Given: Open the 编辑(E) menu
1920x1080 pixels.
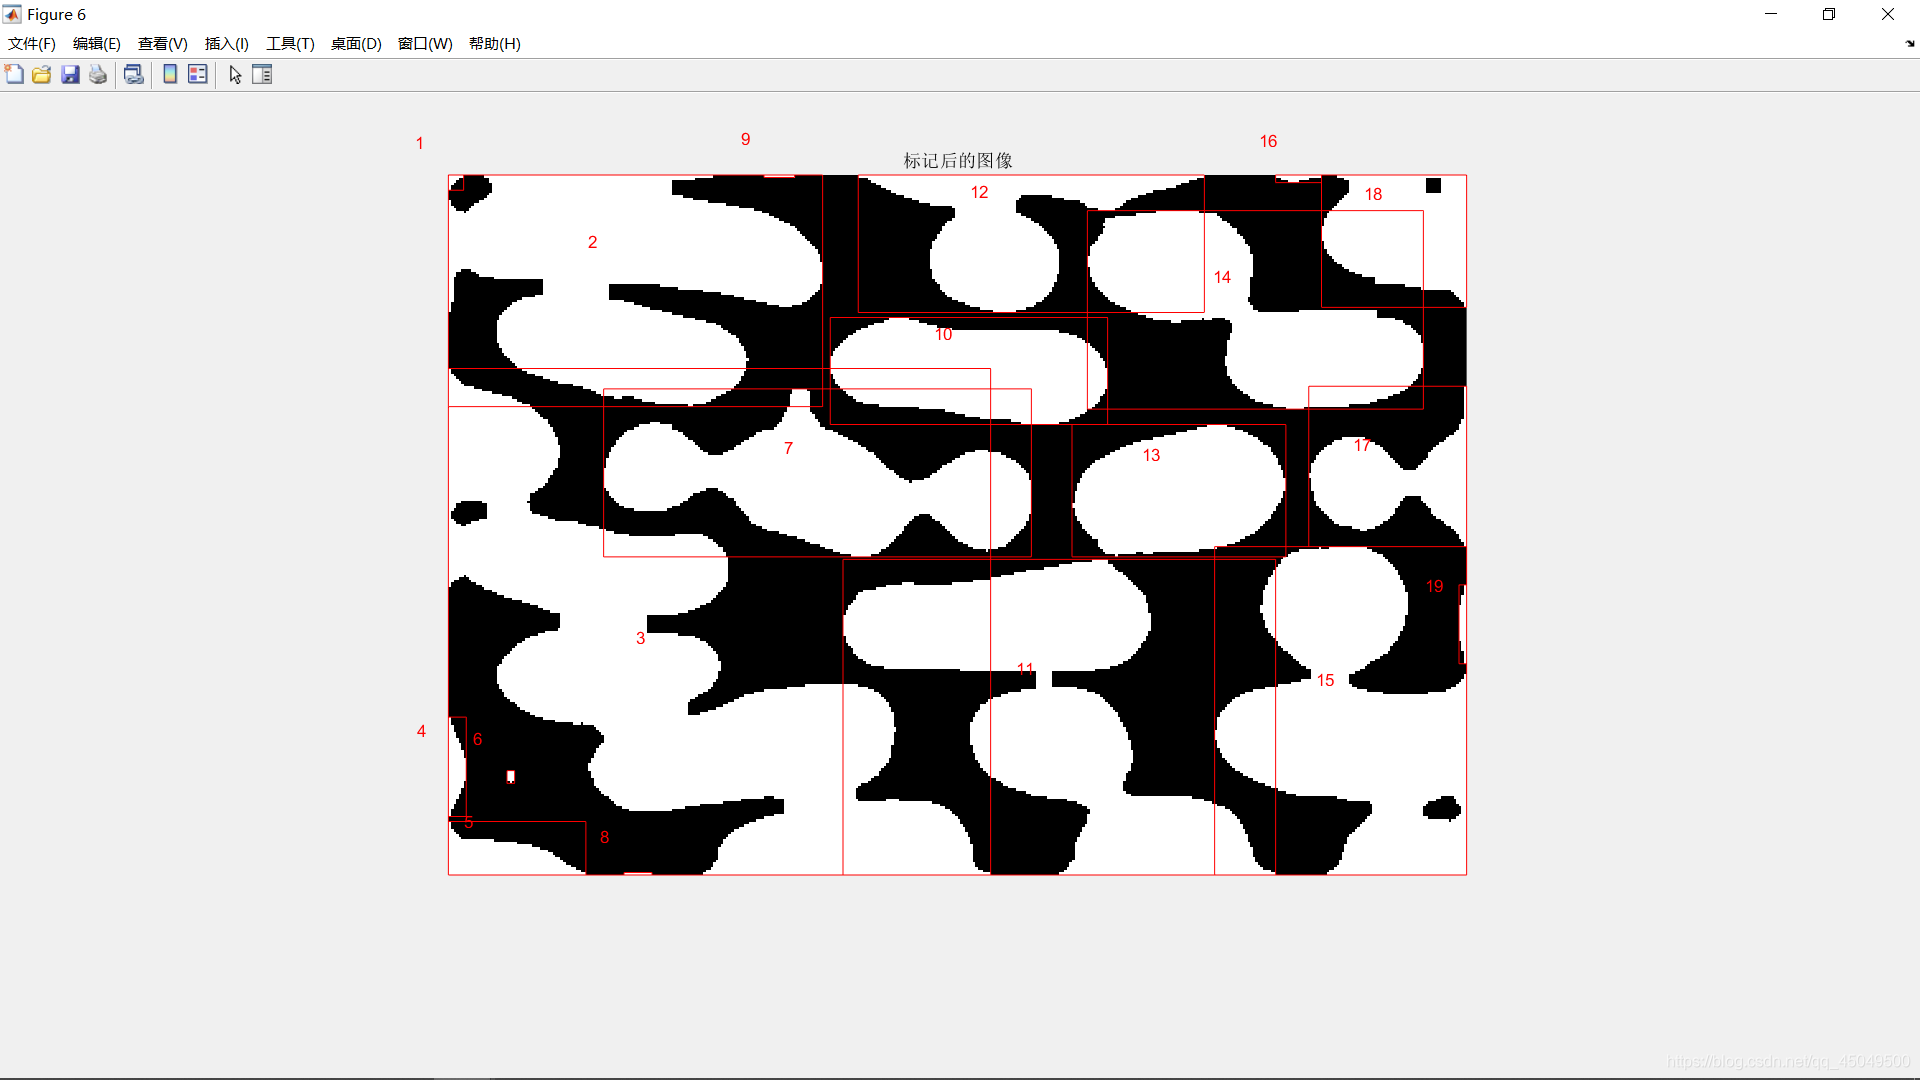Looking at the screenshot, I should (96, 44).
